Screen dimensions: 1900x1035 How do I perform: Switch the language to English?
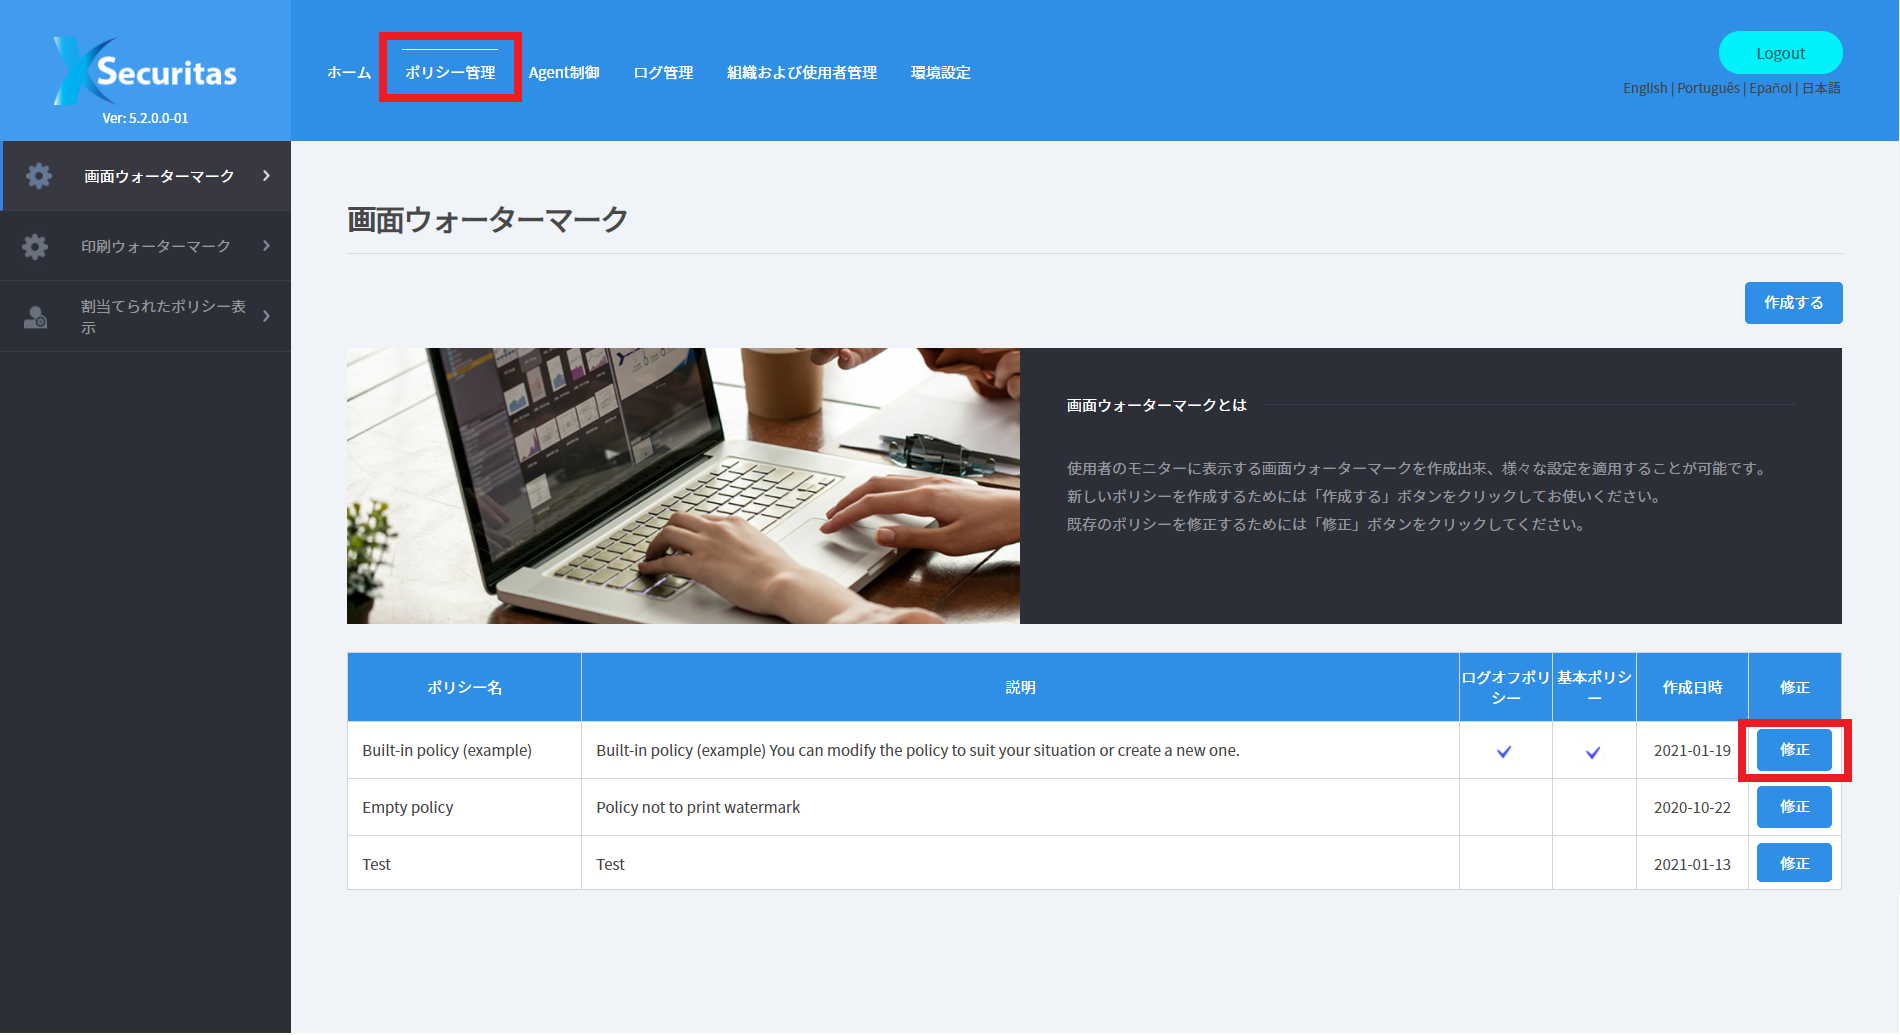click(x=1644, y=88)
